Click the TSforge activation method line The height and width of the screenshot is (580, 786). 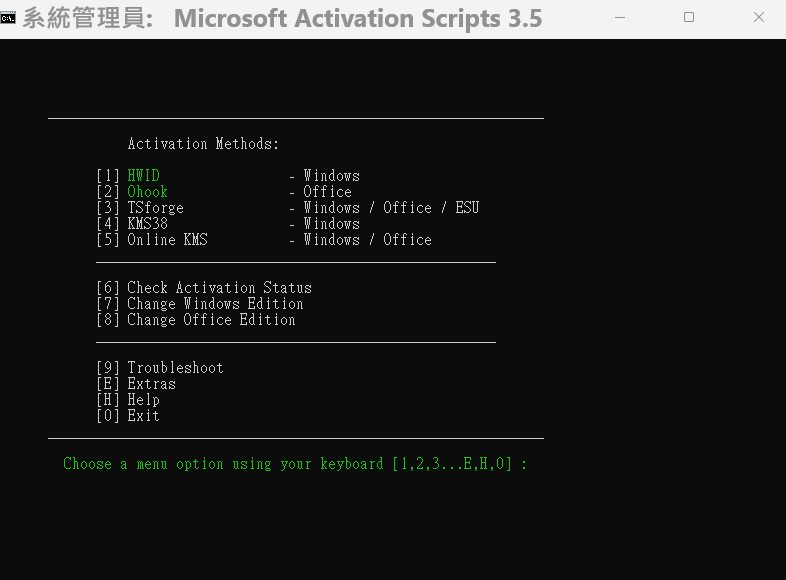pos(155,208)
